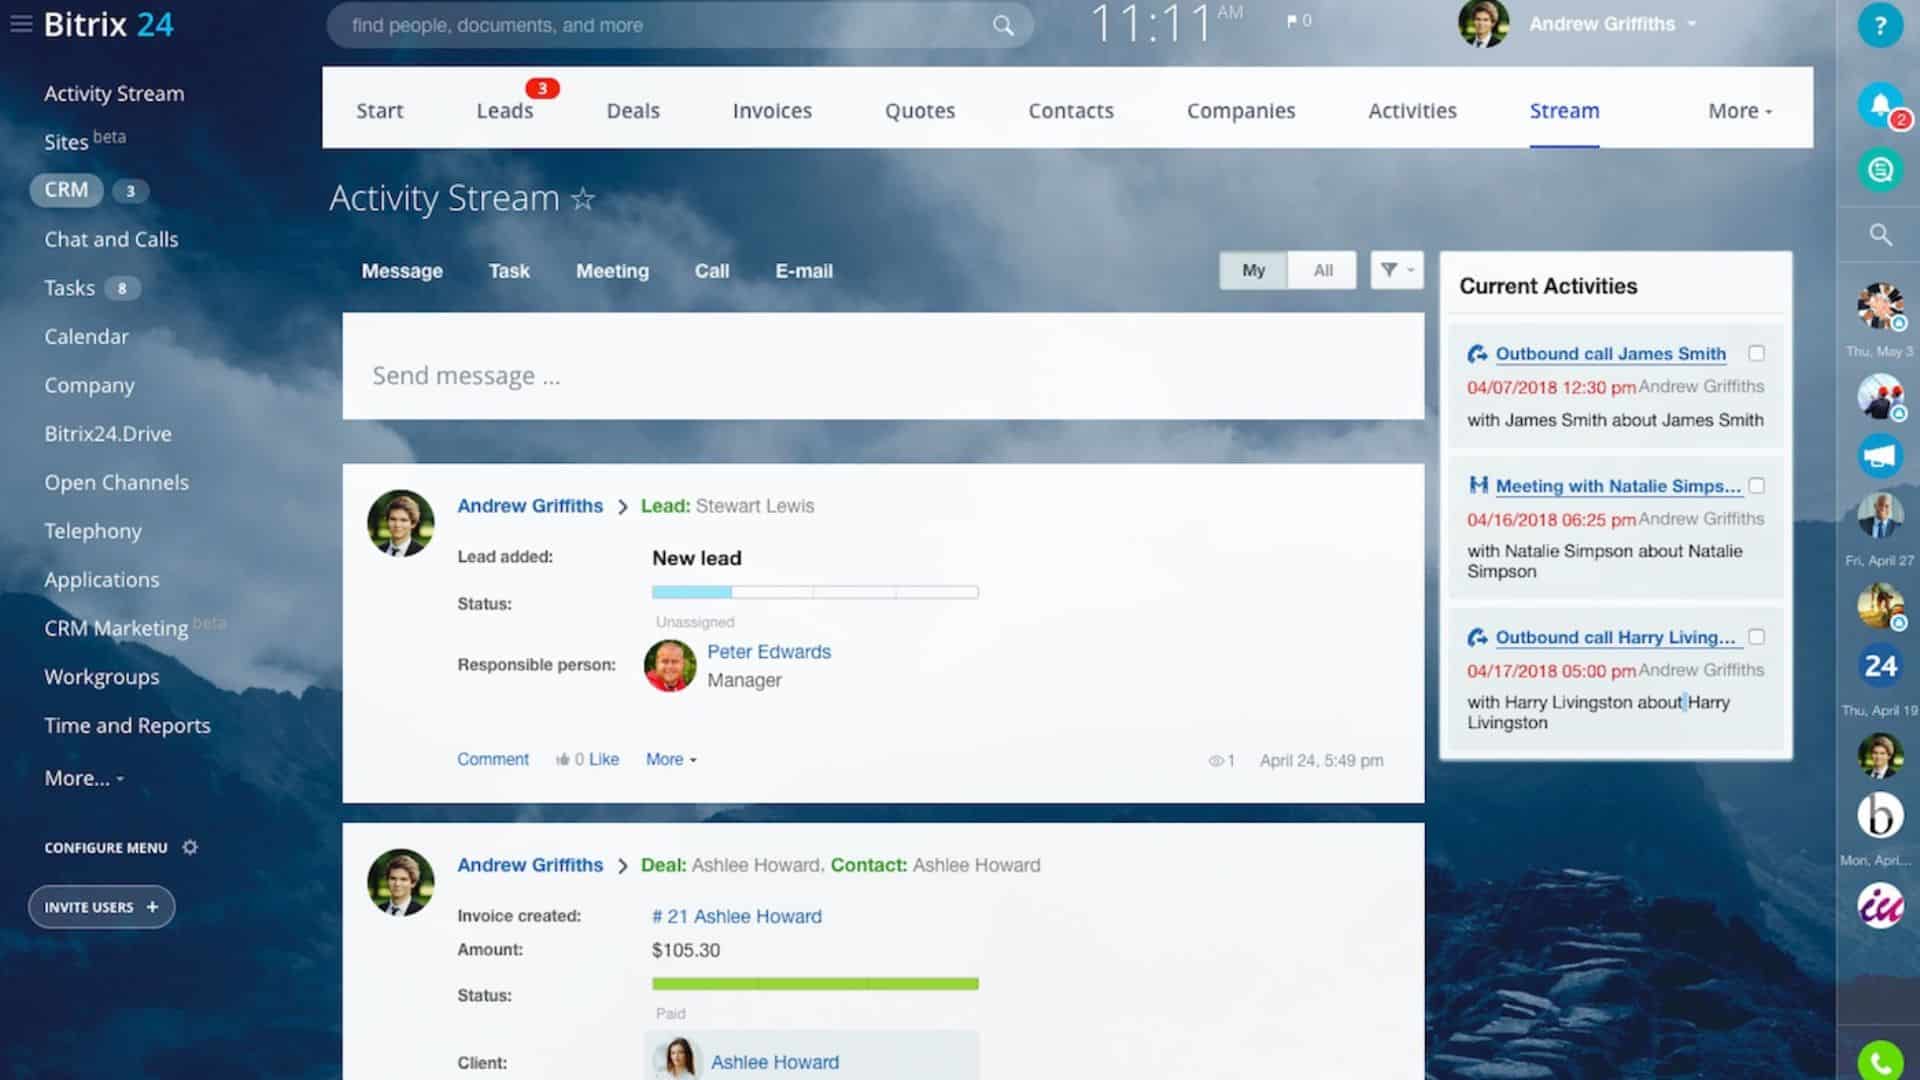Click the lead status progress bar
1920x1080 pixels.
(815, 592)
